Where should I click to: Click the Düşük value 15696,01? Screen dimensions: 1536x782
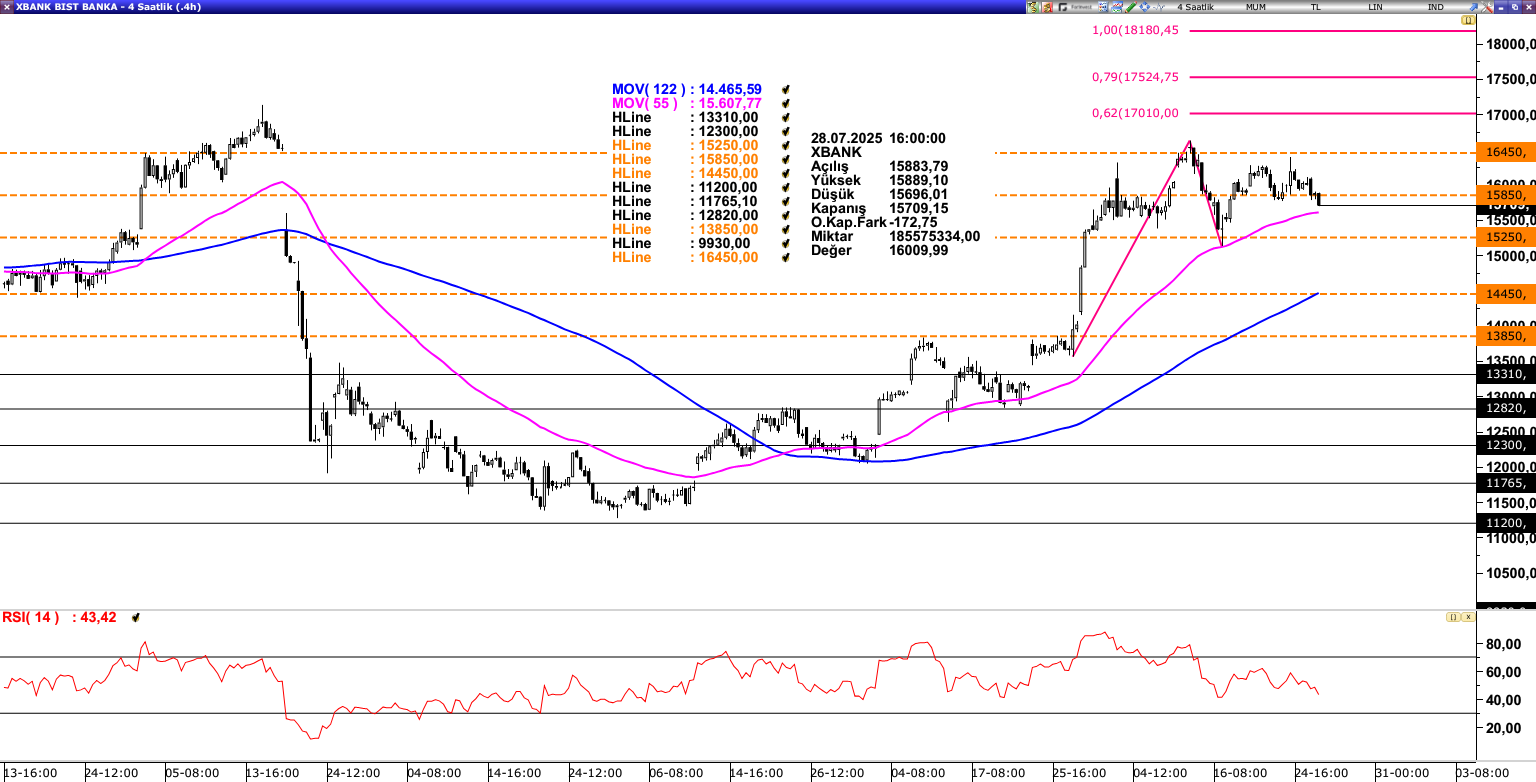[x=918, y=194]
